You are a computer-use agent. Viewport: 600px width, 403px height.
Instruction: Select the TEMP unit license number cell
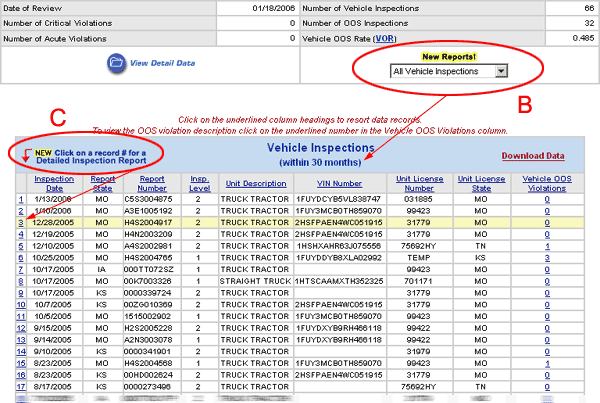pos(419,258)
